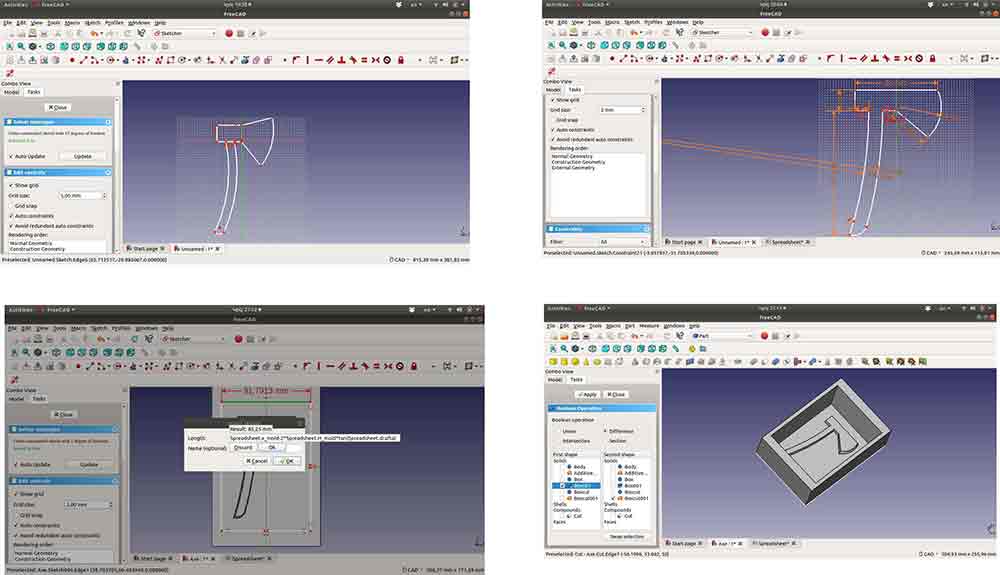Open Part workbench dropdown in Boolean Operation window
Viewport: 1000px width, 575px height.
click(x=723, y=336)
